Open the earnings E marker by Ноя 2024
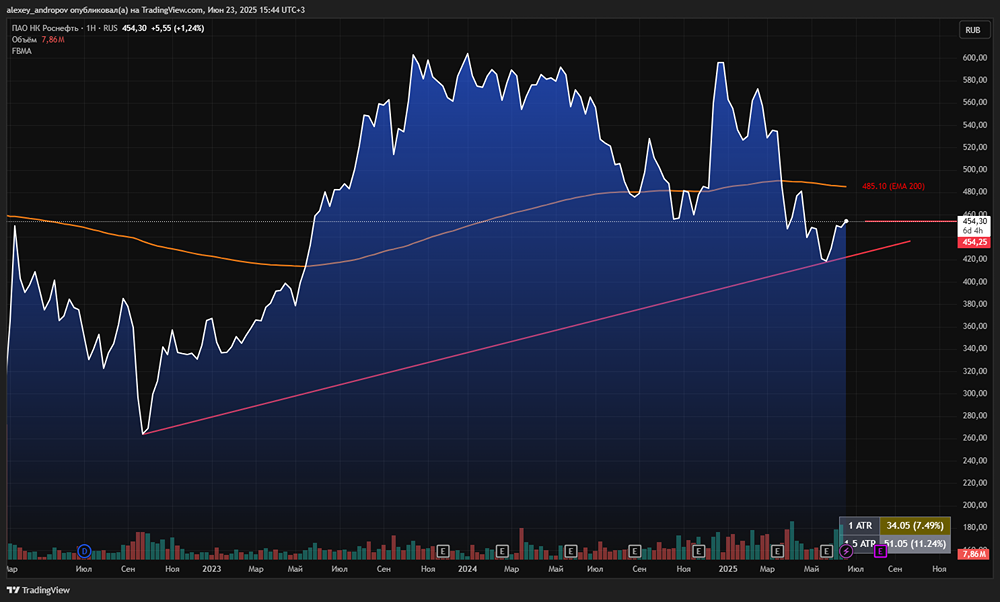The image size is (1000, 602). (698, 551)
